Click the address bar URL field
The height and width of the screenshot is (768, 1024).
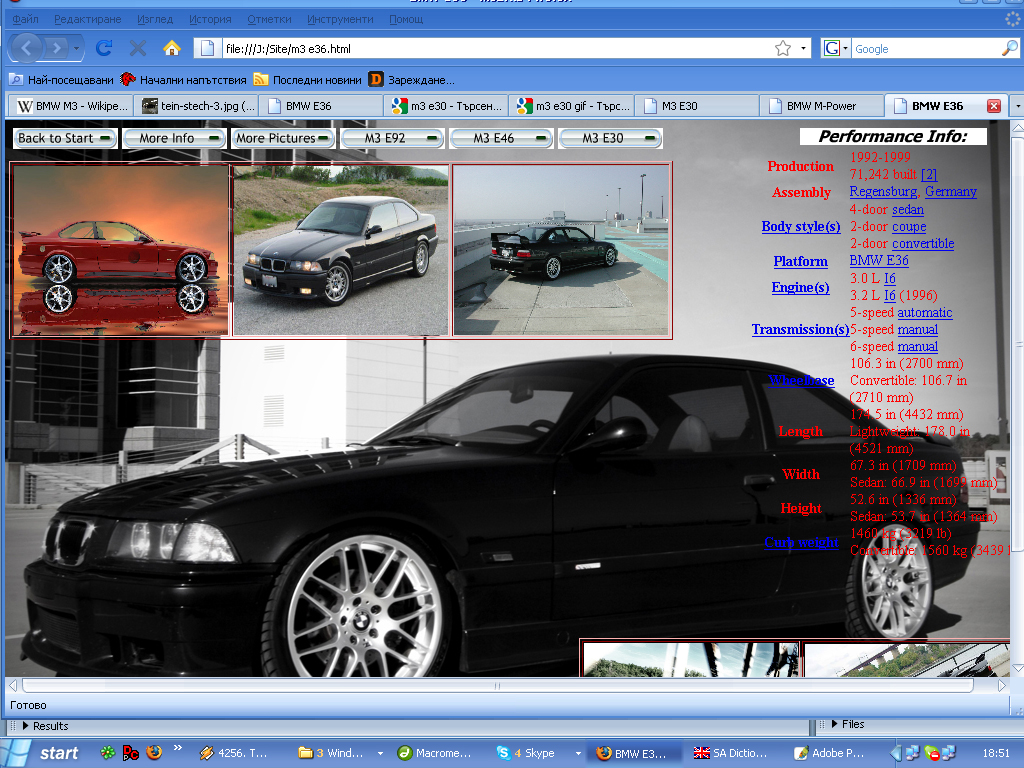click(496, 48)
